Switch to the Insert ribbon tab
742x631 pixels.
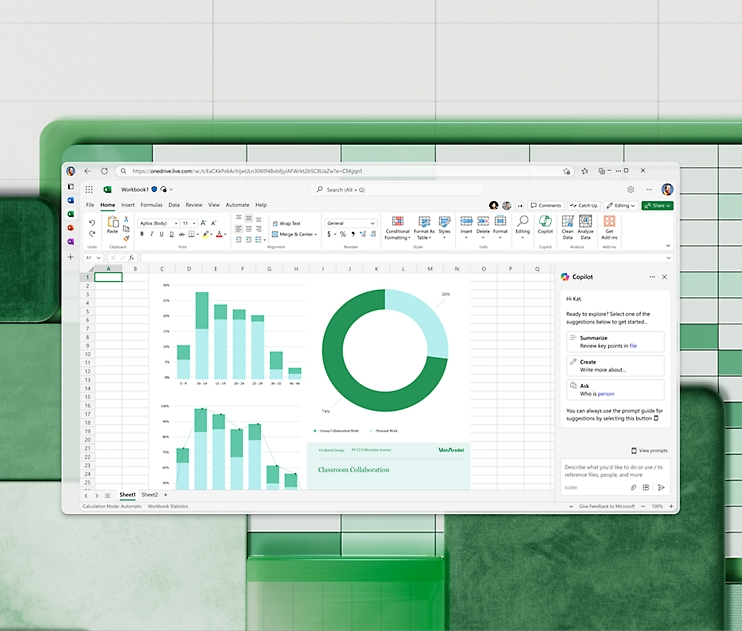point(128,205)
